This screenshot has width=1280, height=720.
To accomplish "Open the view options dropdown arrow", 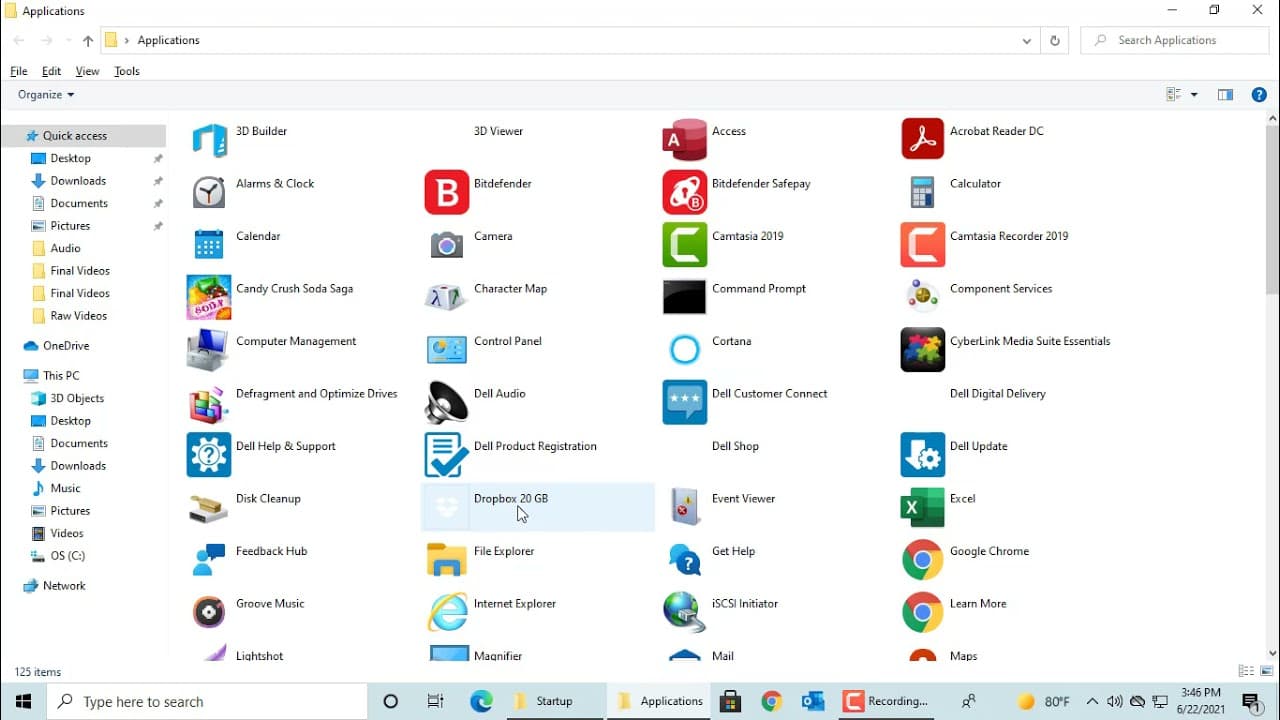I will 1194,95.
